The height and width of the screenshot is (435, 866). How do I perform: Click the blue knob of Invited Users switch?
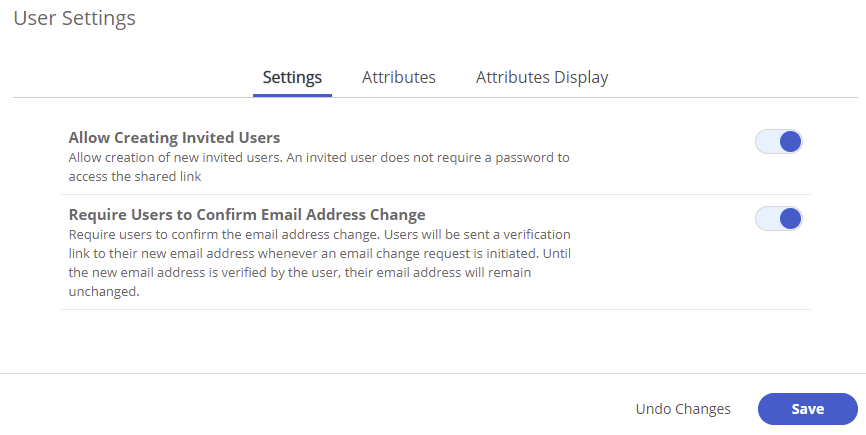coord(790,141)
